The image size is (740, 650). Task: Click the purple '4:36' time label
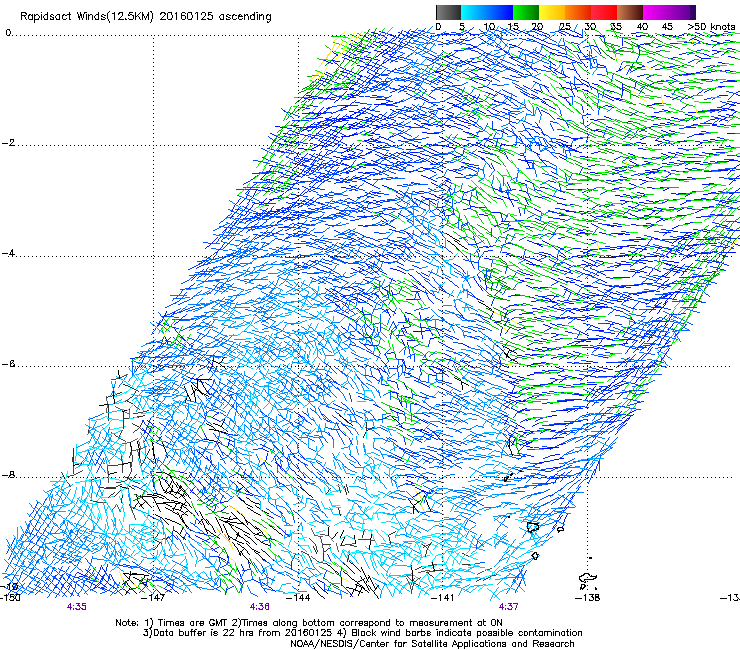pos(260,607)
